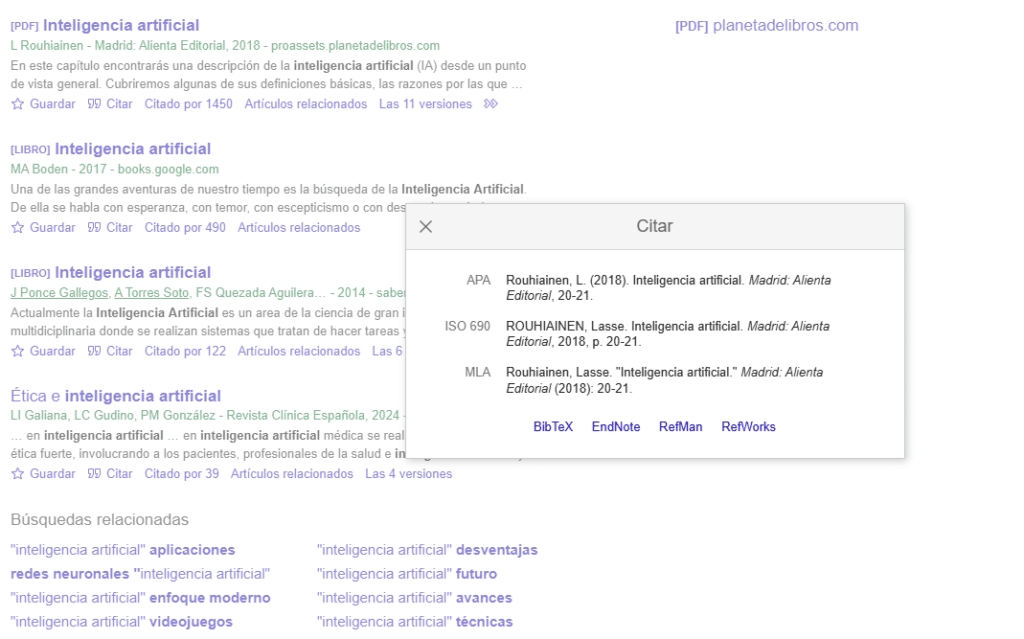The image size is (1024, 639).
Task: Show Las 11 versiones
Action: click(425, 104)
